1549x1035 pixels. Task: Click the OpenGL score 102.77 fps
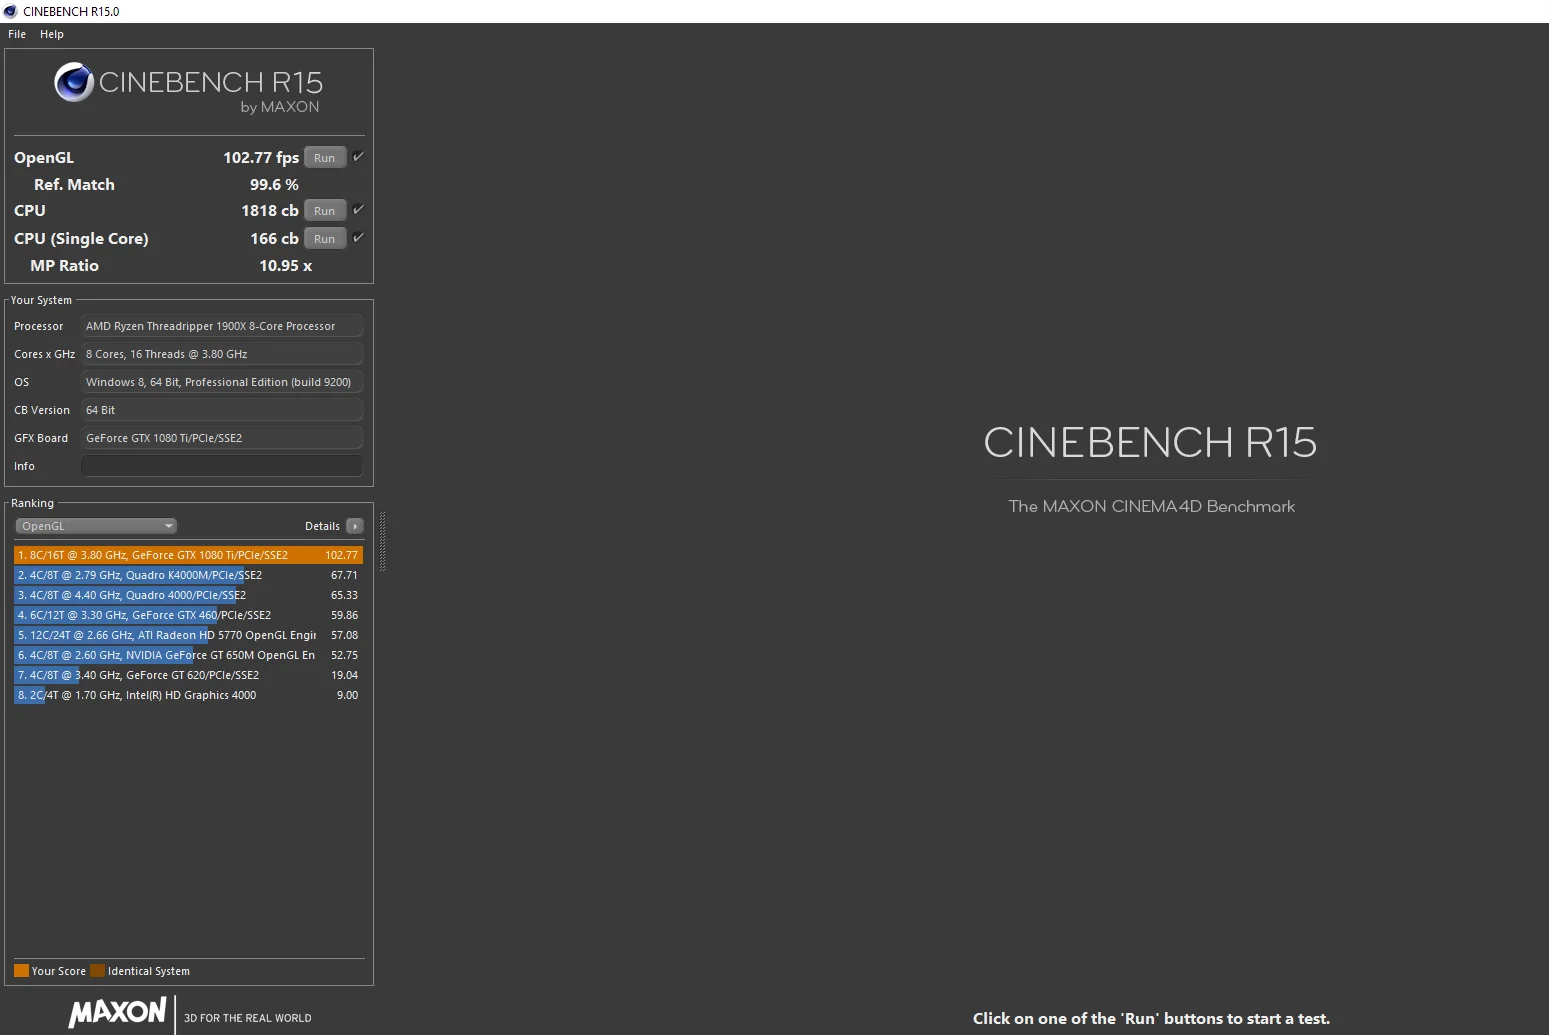261,158
